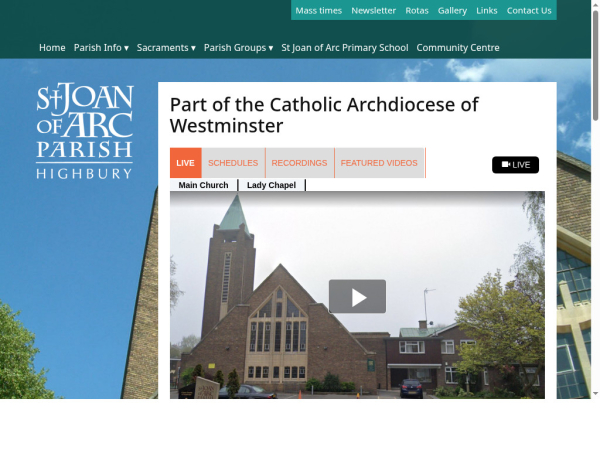
Task: Click the scrollbar down arrow
Action: point(595,393)
